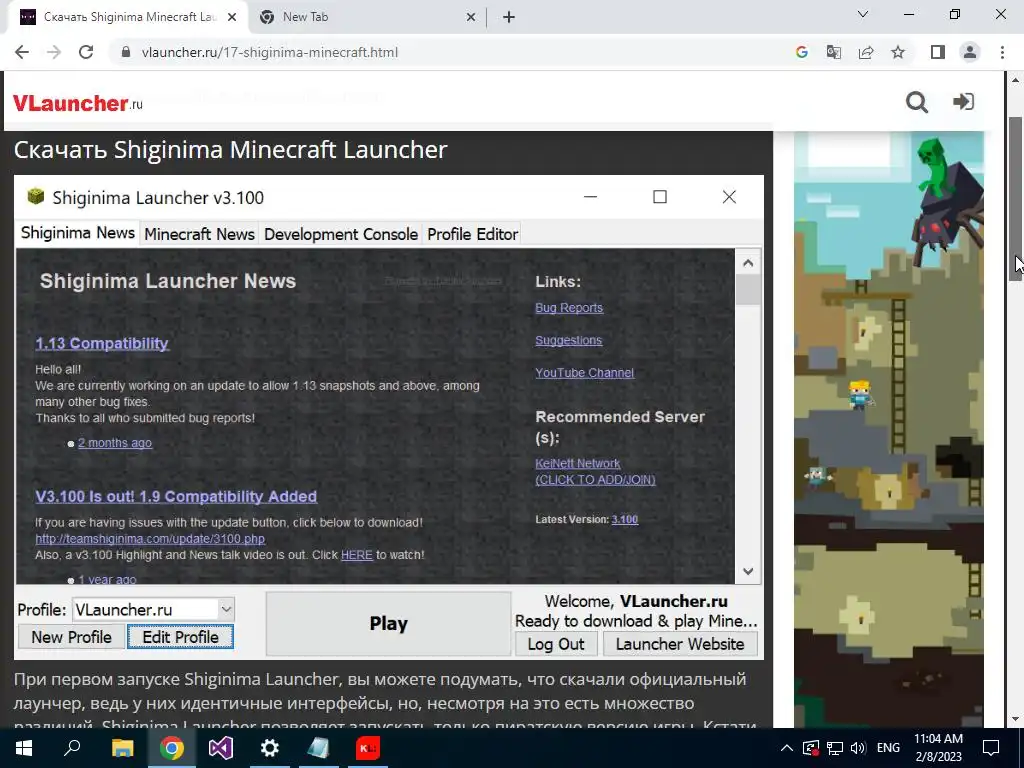
Task: Close the New Tab tab
Action: point(471,18)
